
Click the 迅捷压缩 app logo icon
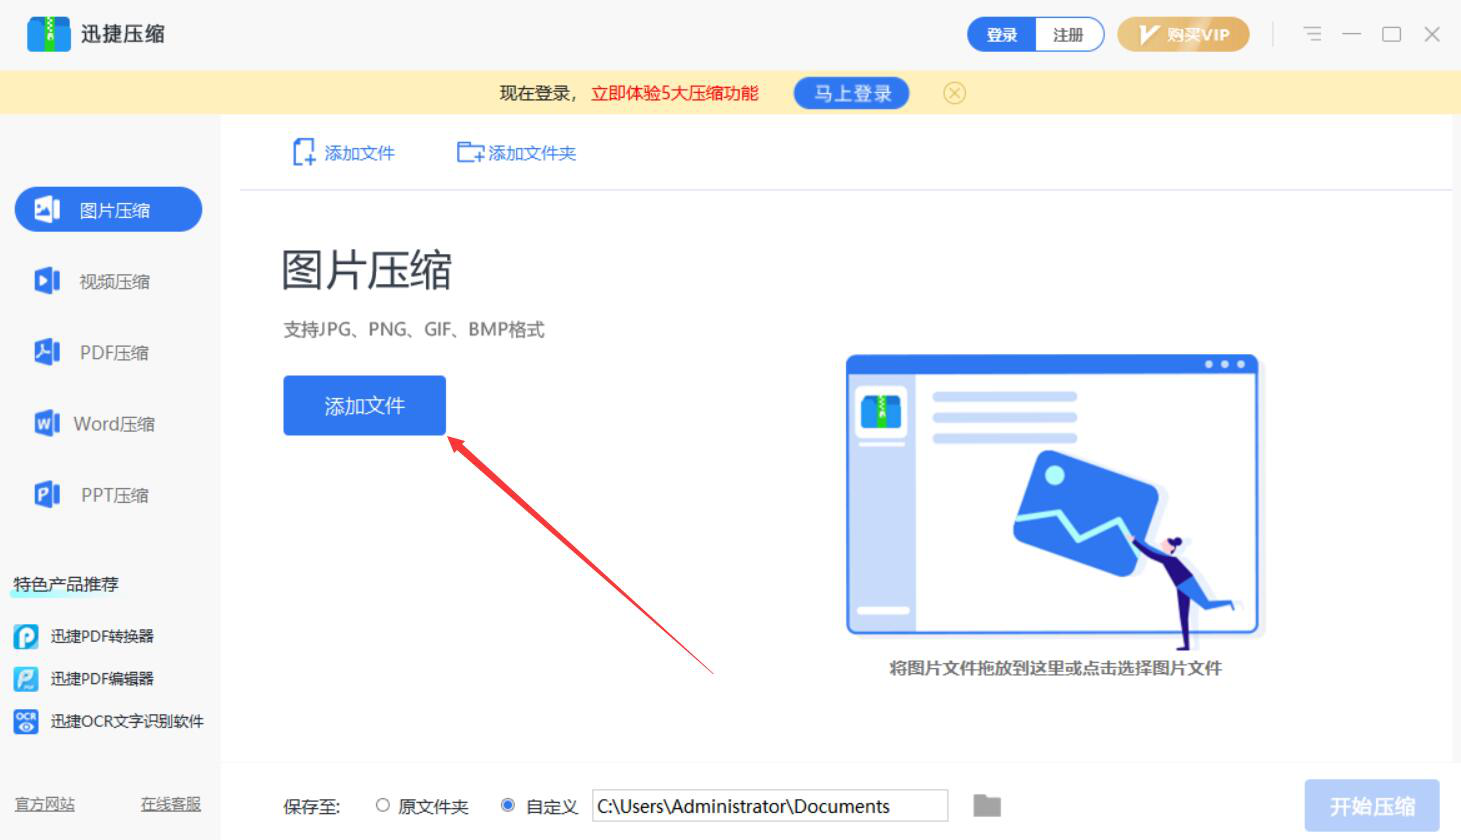pos(48,34)
